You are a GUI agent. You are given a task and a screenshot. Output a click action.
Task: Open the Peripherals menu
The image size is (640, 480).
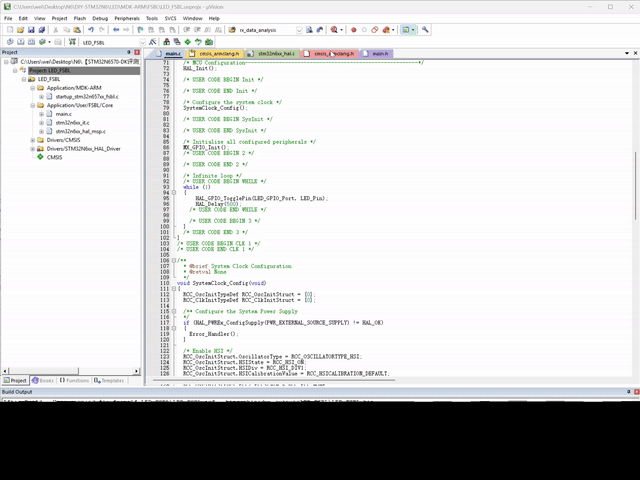pyautogui.click(x=127, y=18)
